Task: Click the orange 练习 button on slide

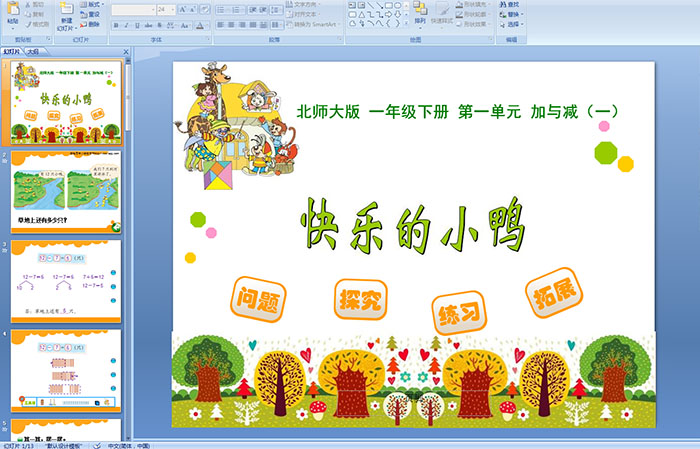Action: coord(459,313)
